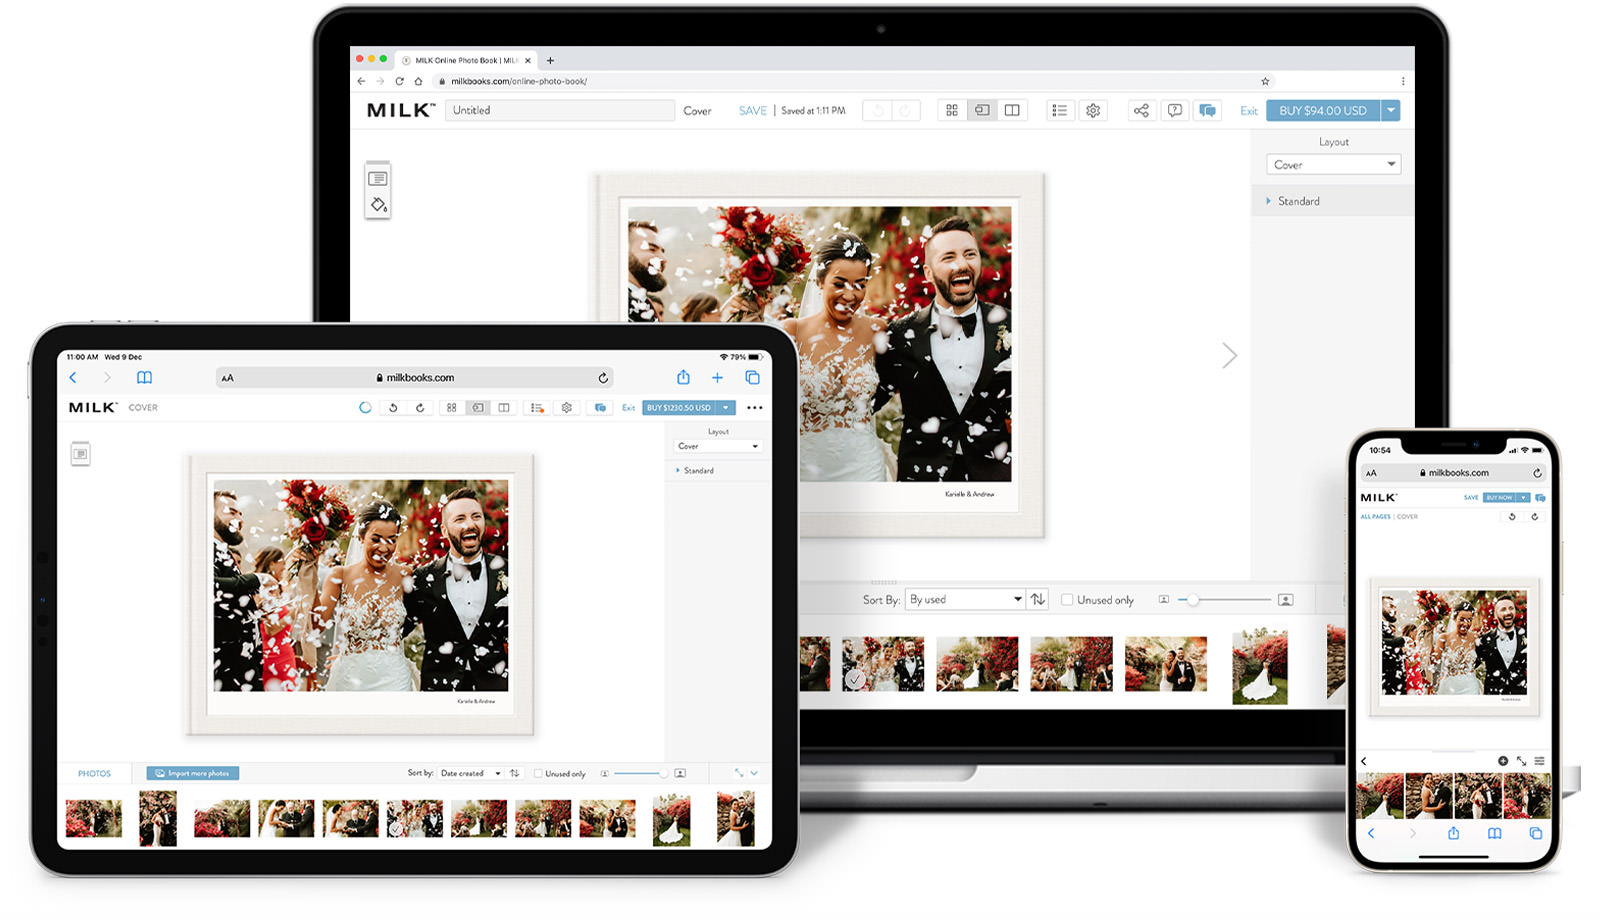Click the BUY $94.00 USD button
Image resolution: width=1600 pixels, height=920 pixels.
tap(1323, 110)
